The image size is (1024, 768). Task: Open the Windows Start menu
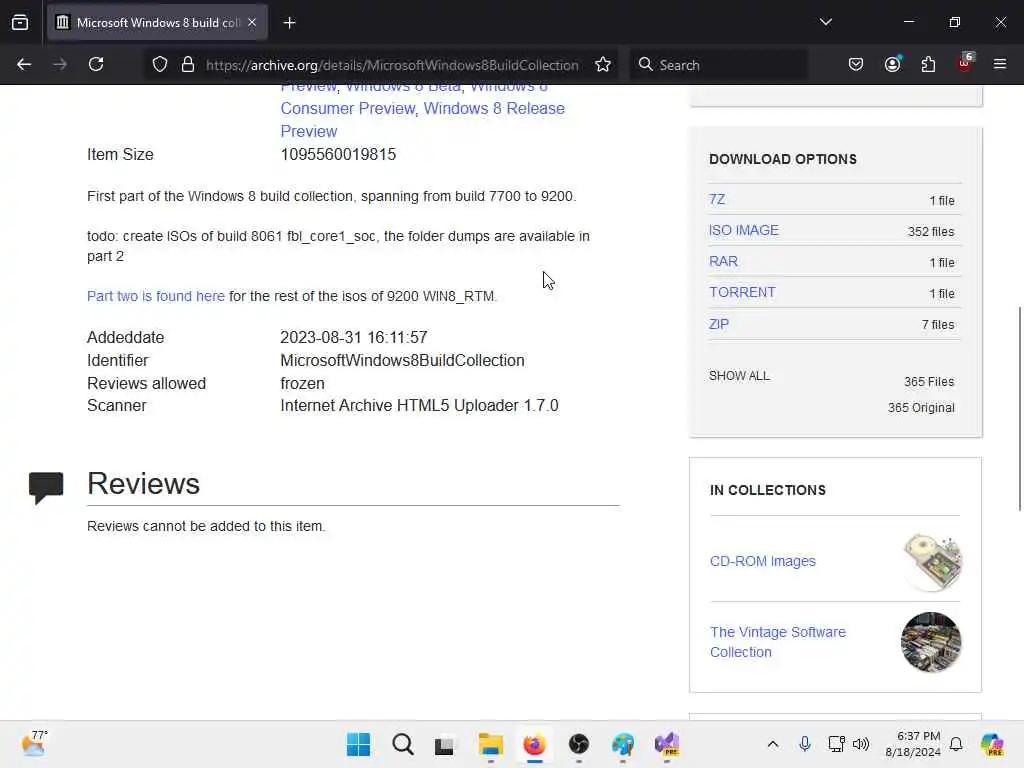359,744
